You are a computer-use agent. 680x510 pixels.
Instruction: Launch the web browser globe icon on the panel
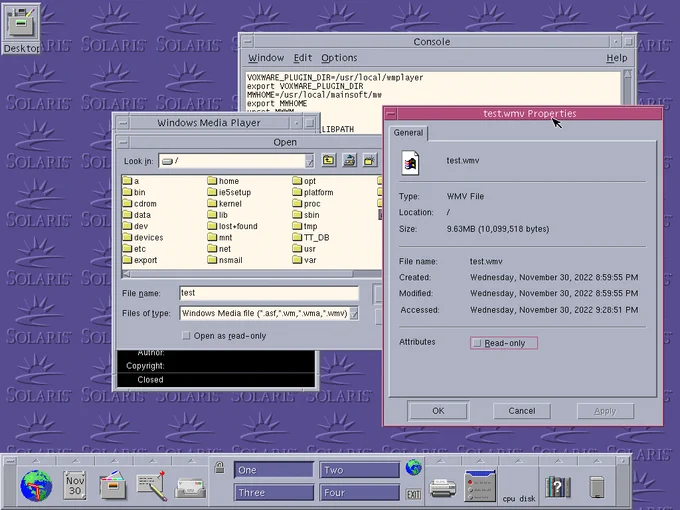pos(36,486)
